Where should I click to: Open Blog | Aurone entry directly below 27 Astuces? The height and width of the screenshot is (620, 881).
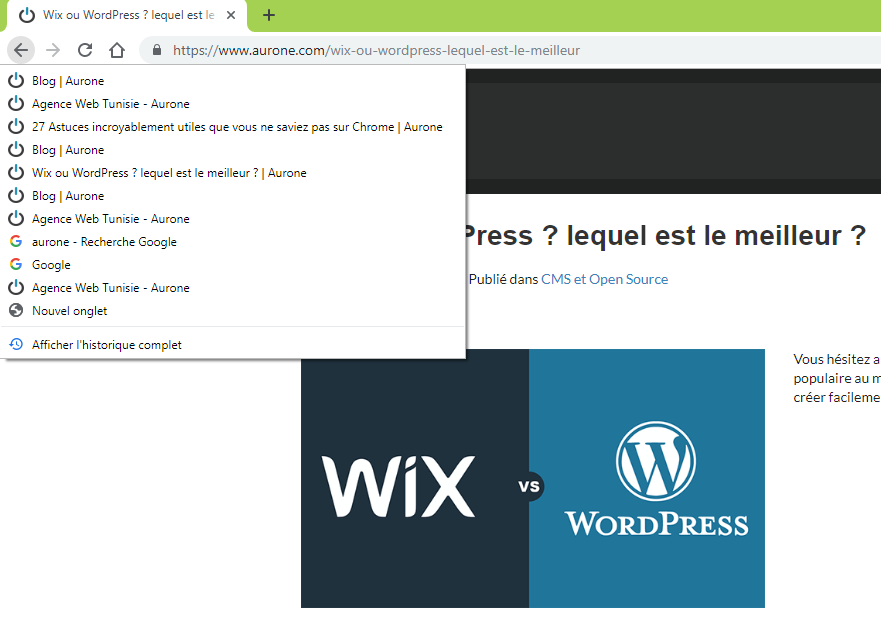(x=233, y=150)
